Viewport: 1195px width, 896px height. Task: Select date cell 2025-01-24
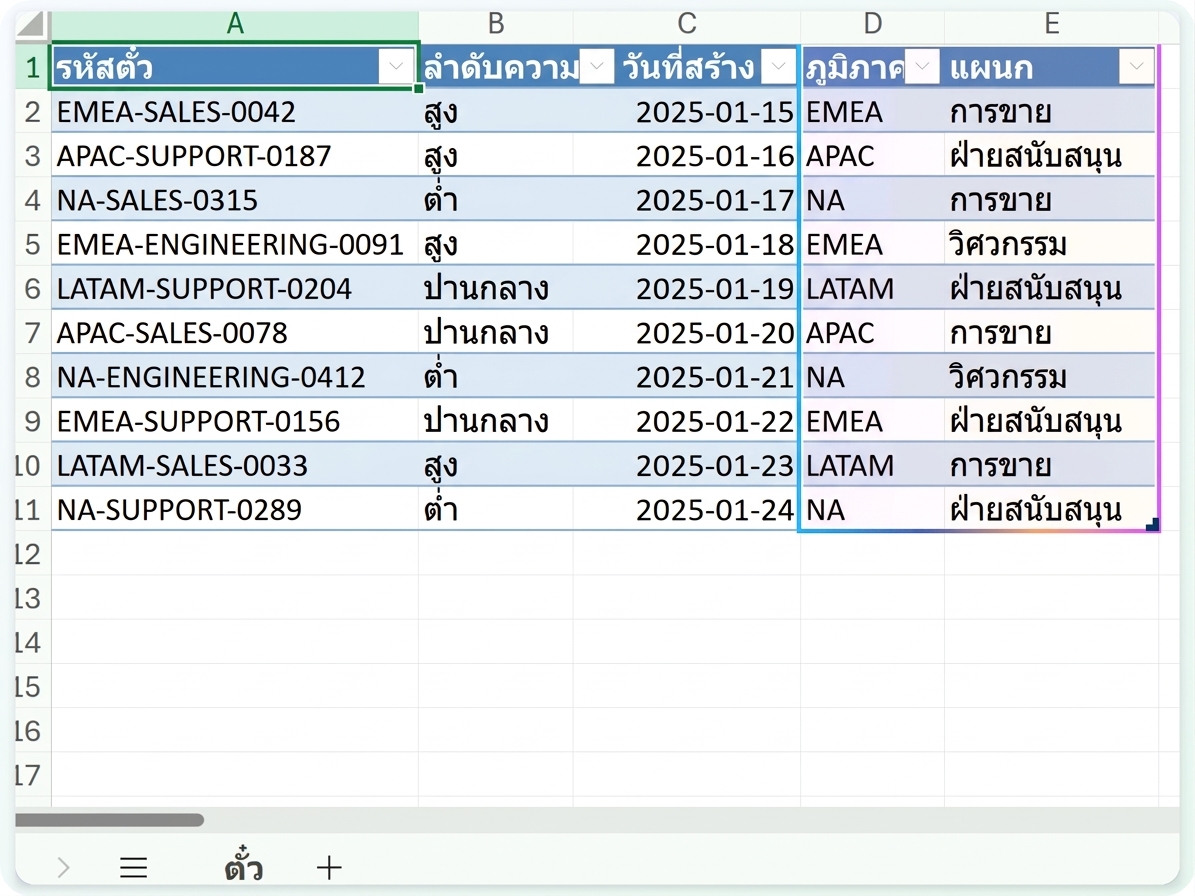click(687, 510)
